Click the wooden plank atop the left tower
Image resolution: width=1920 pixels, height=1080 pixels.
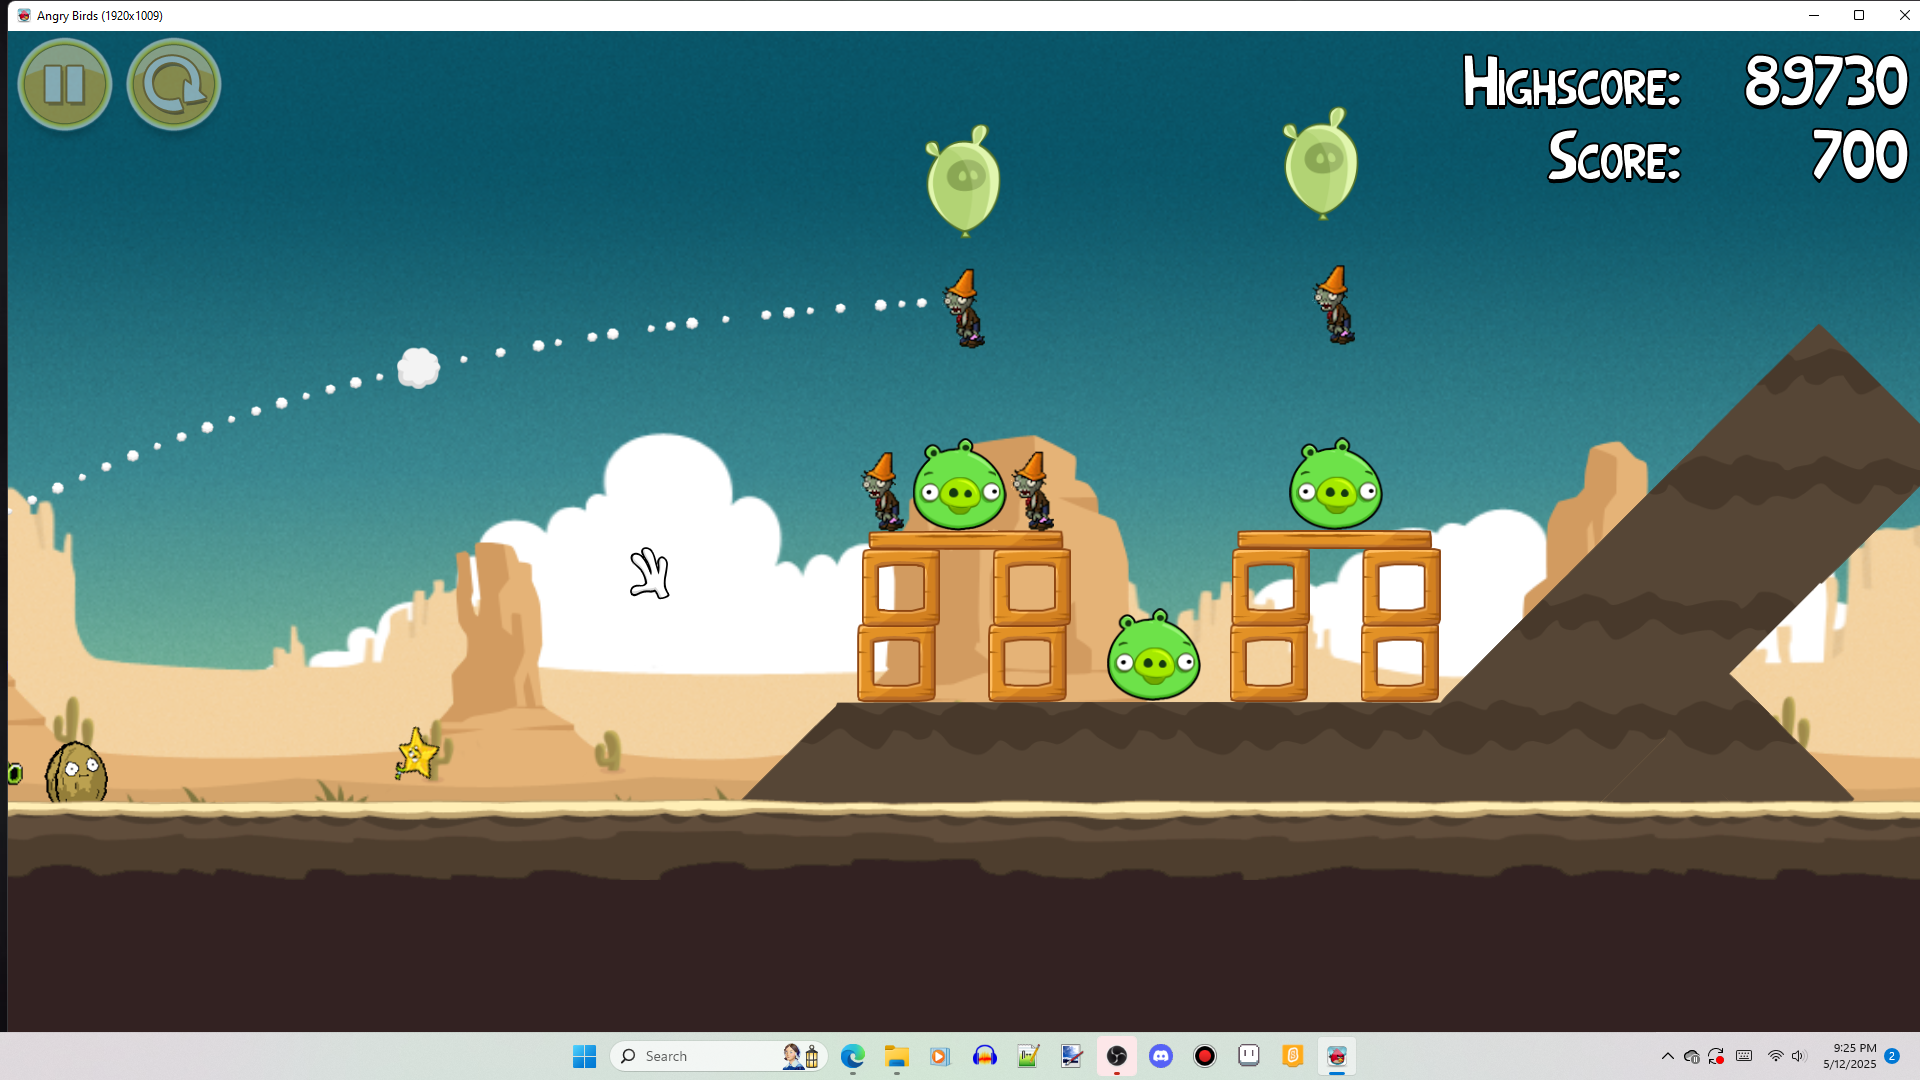(965, 540)
